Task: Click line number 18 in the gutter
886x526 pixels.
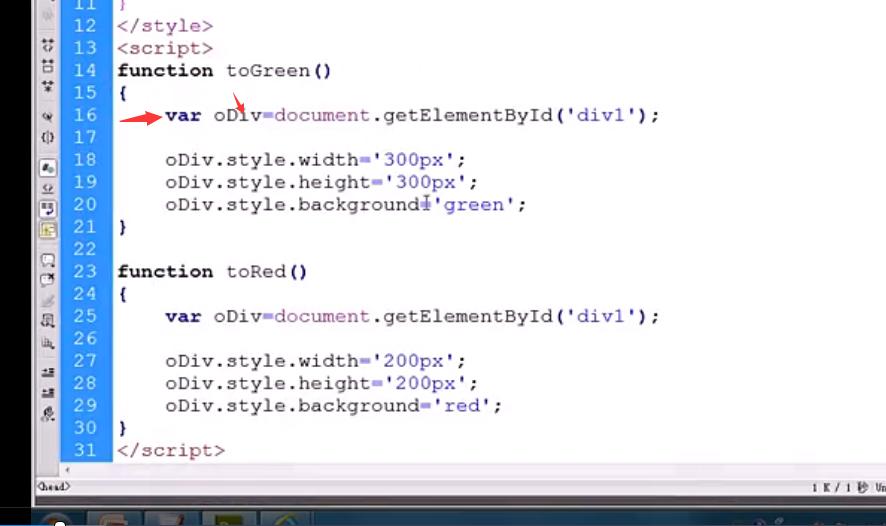Action: click(x=85, y=160)
